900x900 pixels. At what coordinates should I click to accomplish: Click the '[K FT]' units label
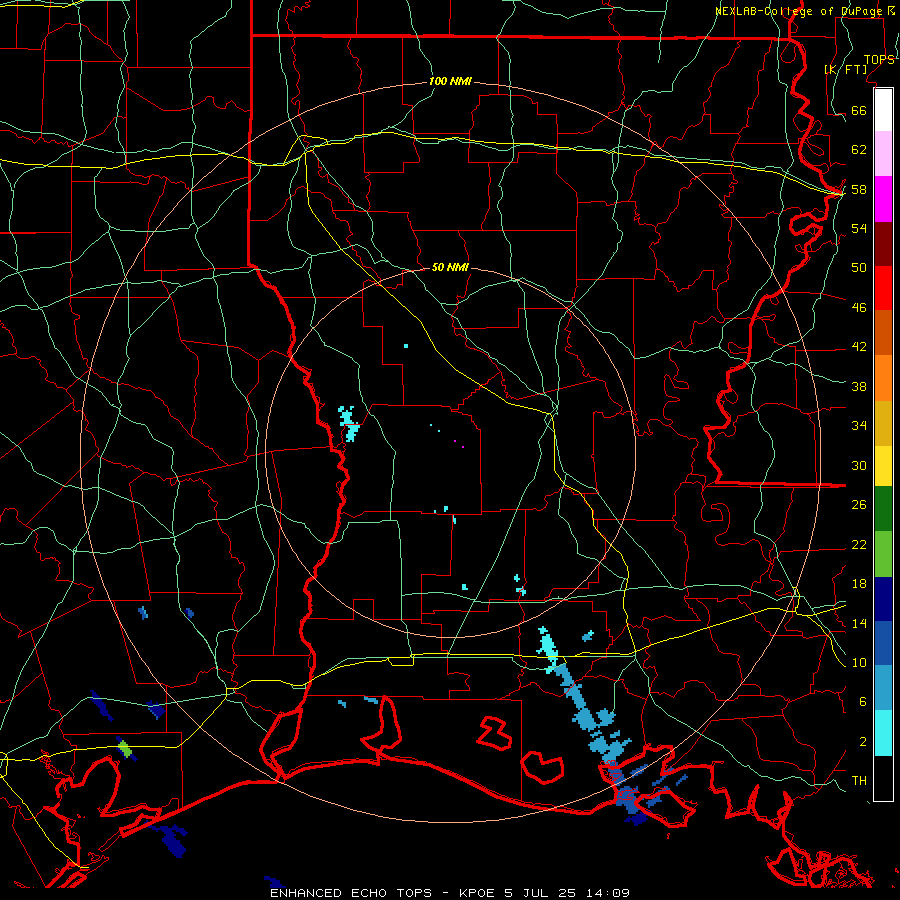[x=845, y=69]
